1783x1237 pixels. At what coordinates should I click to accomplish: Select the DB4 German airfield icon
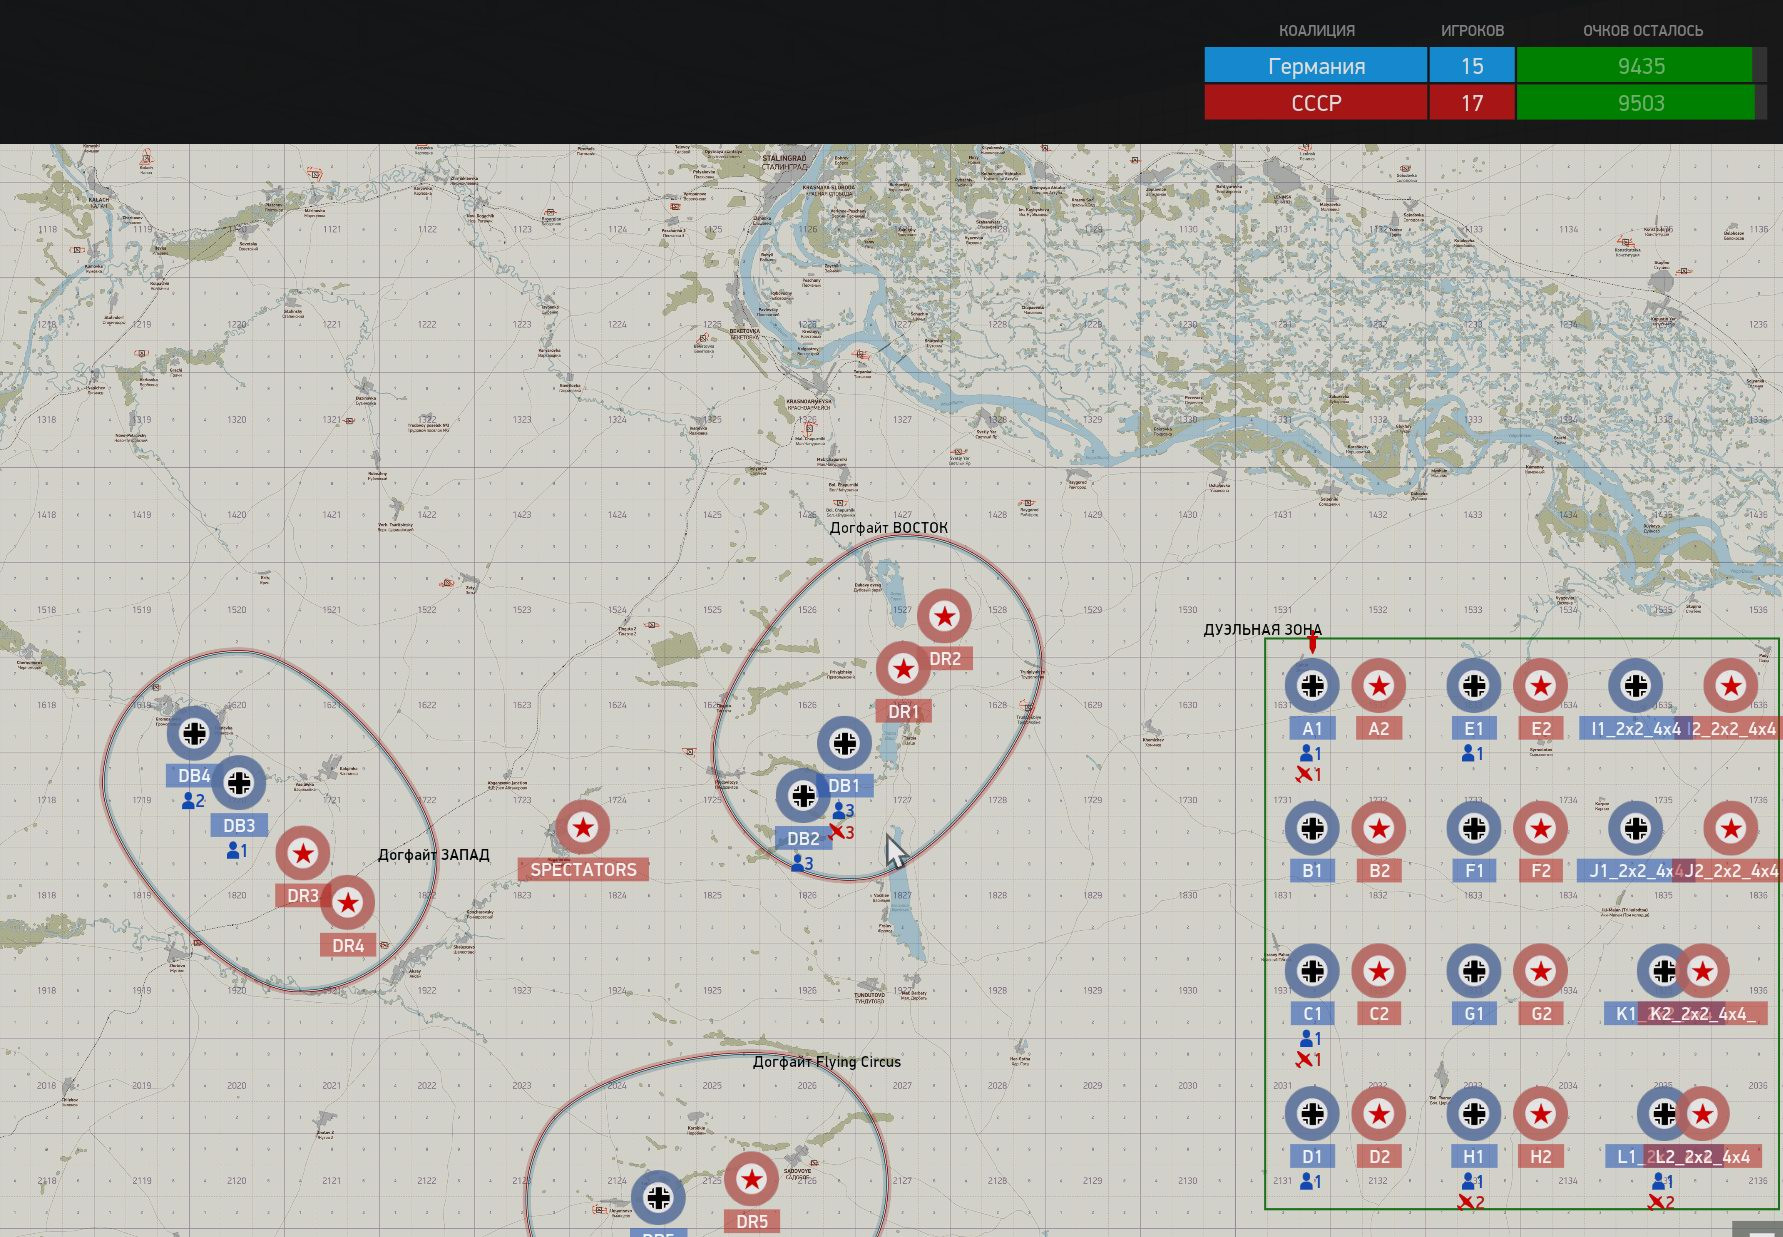[x=194, y=733]
